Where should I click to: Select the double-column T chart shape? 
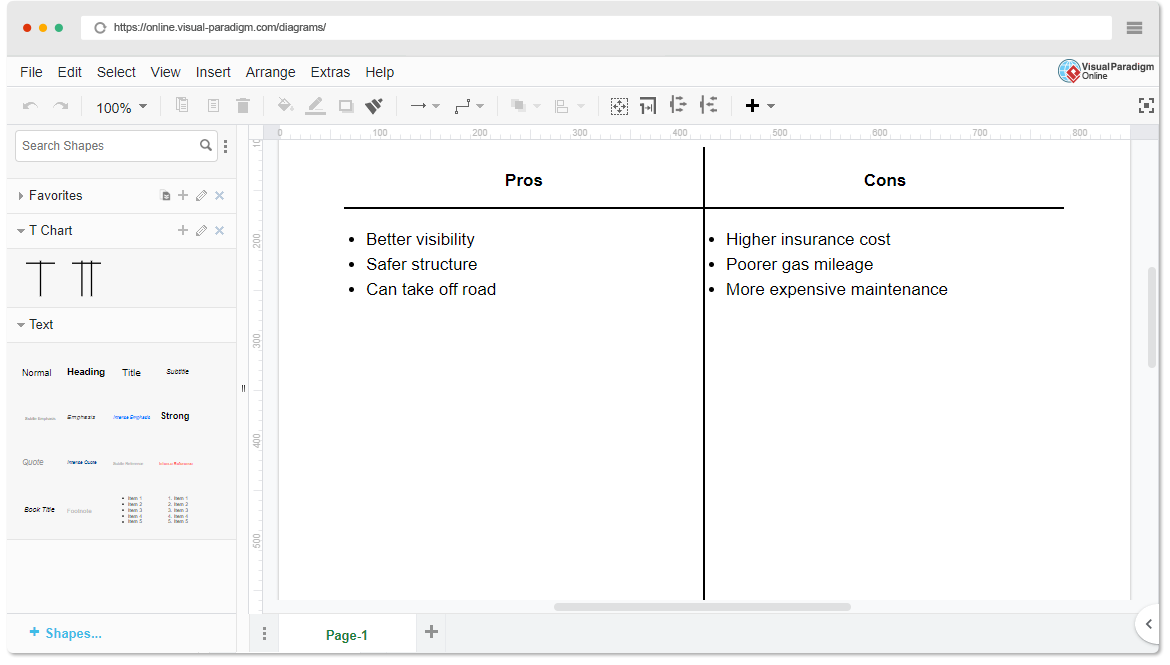click(86, 278)
